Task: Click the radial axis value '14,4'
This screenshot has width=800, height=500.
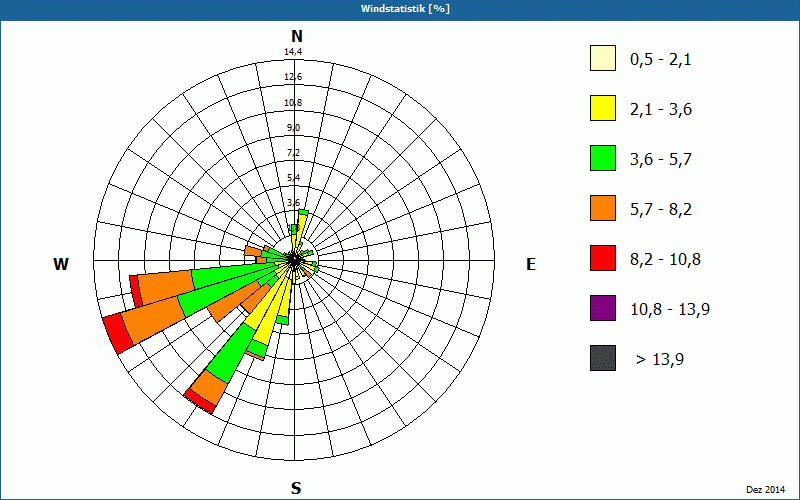Action: pos(293,52)
